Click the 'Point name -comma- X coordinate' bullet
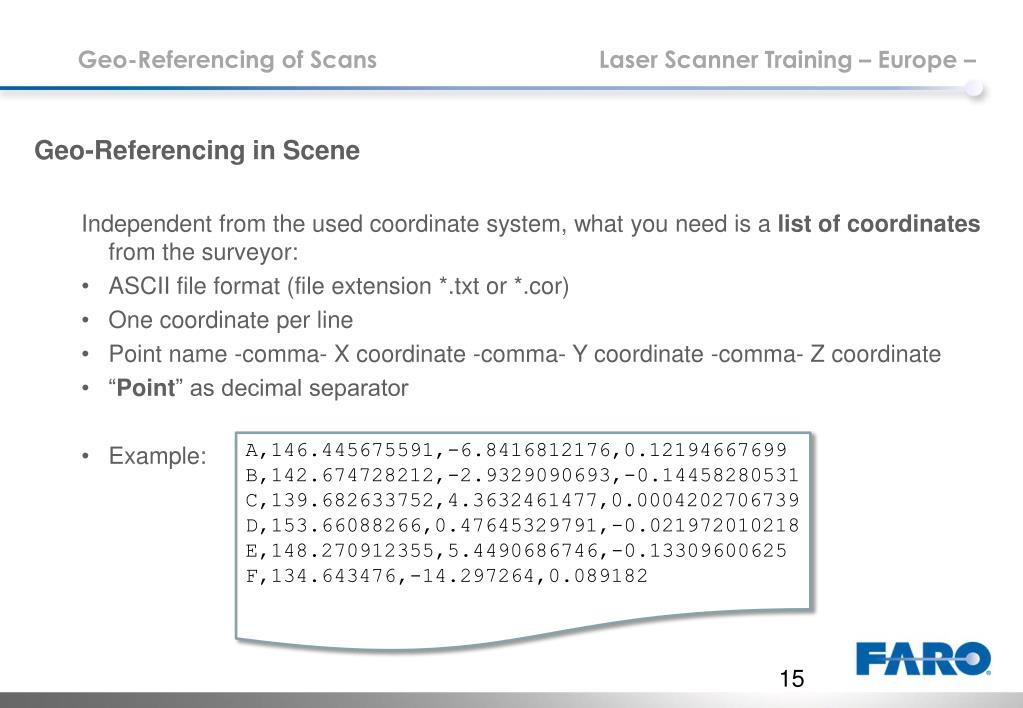Image resolution: width=1023 pixels, height=708 pixels. coord(525,354)
